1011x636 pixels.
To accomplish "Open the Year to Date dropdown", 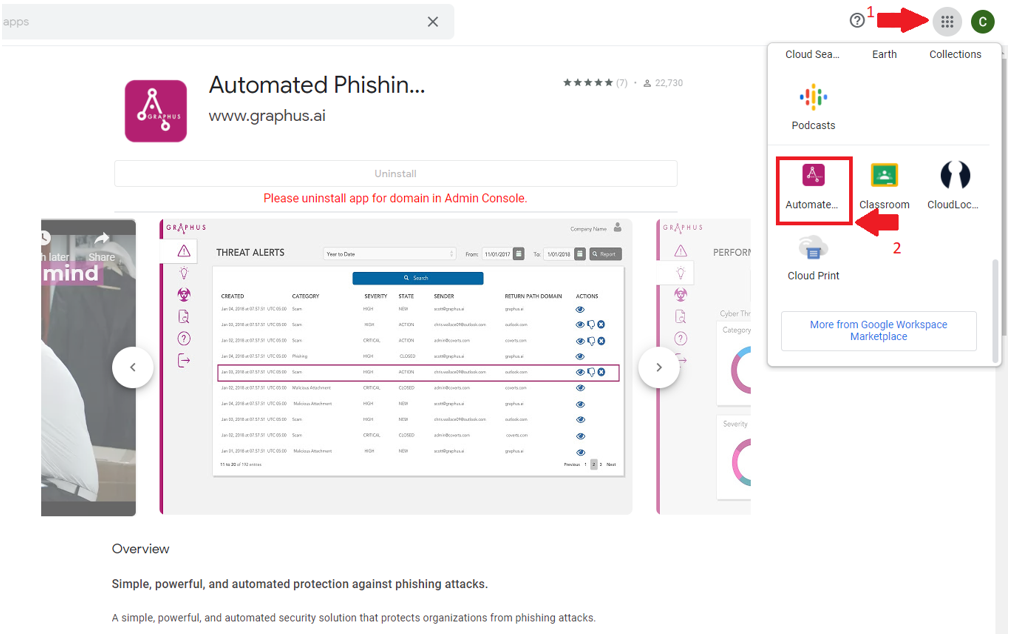I will coord(389,254).
